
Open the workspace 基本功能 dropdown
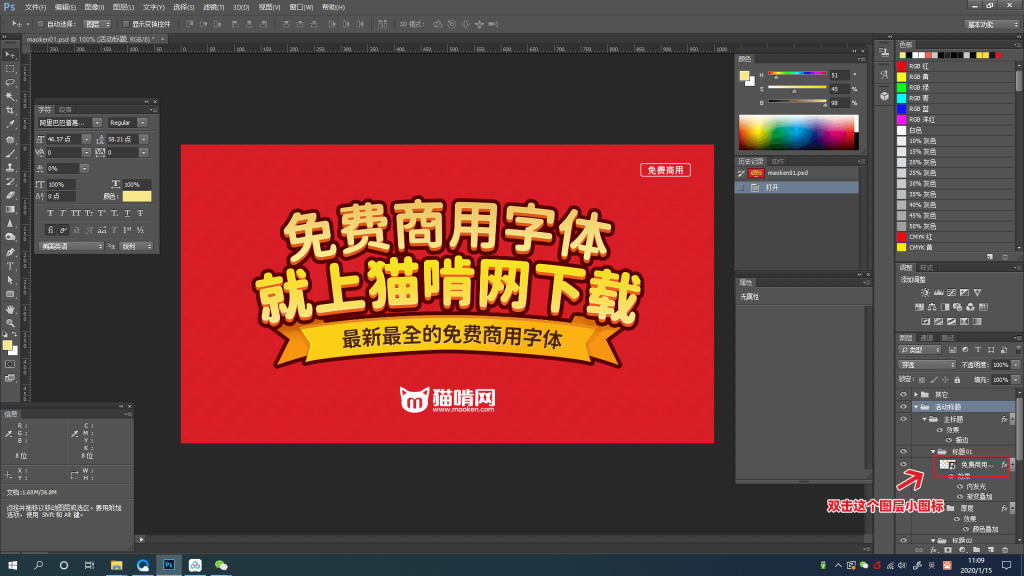pyautogui.click(x=992, y=24)
